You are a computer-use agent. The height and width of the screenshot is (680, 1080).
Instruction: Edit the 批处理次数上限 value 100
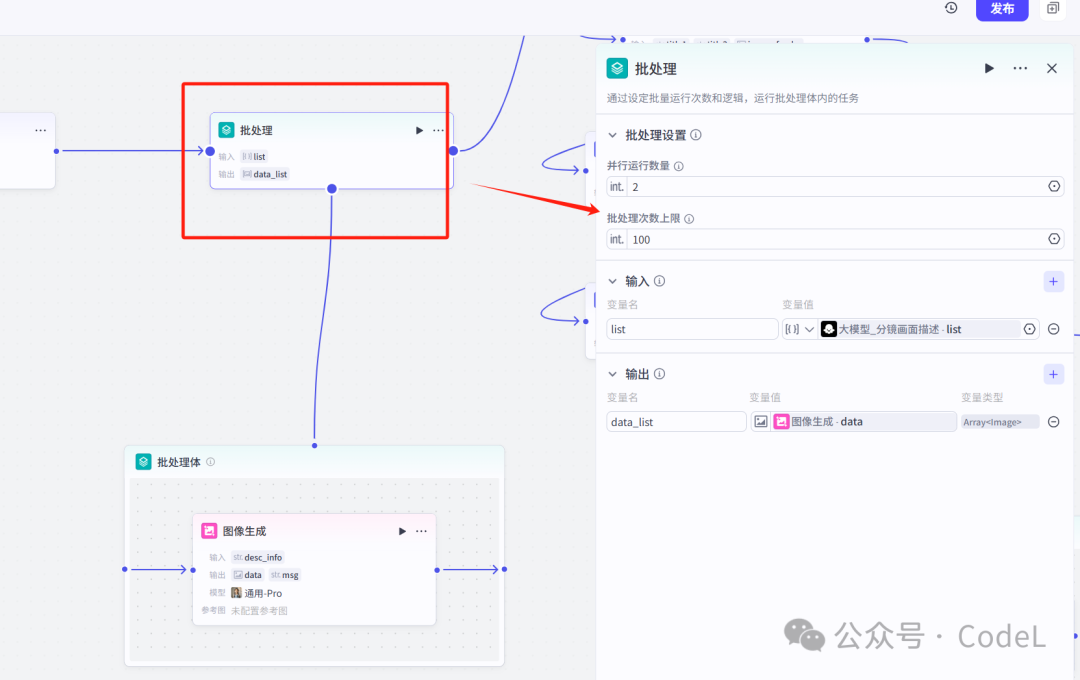[x=835, y=239]
